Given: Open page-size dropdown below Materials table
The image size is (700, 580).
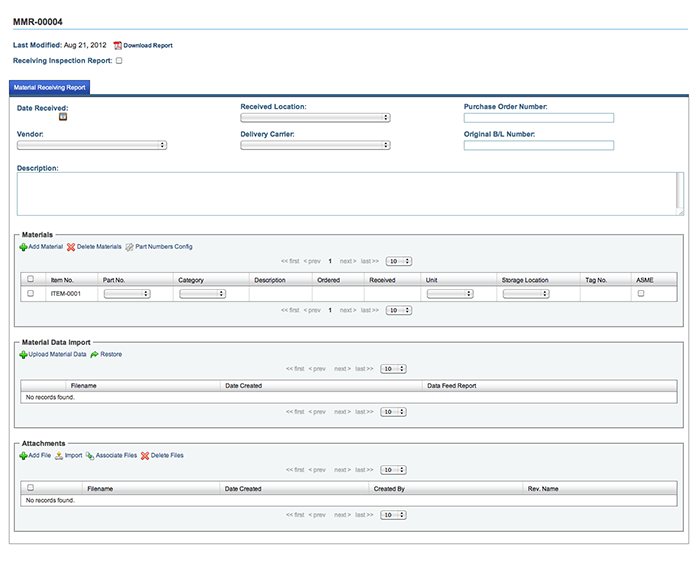Looking at the screenshot, I should (399, 310).
